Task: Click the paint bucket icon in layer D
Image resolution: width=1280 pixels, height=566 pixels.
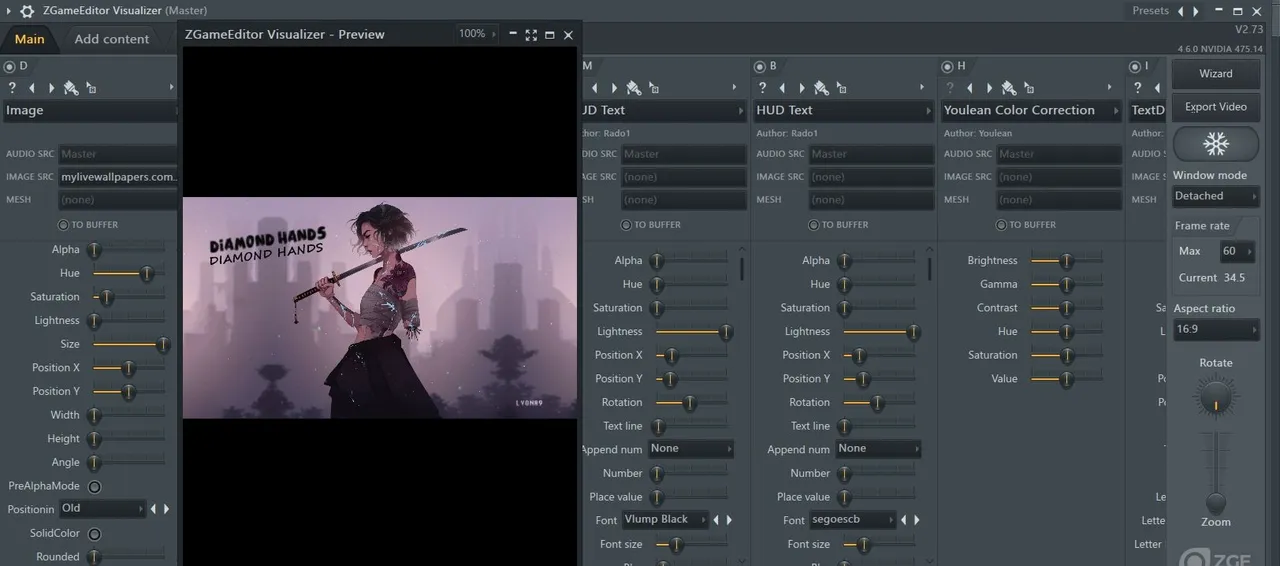Action: click(x=71, y=88)
